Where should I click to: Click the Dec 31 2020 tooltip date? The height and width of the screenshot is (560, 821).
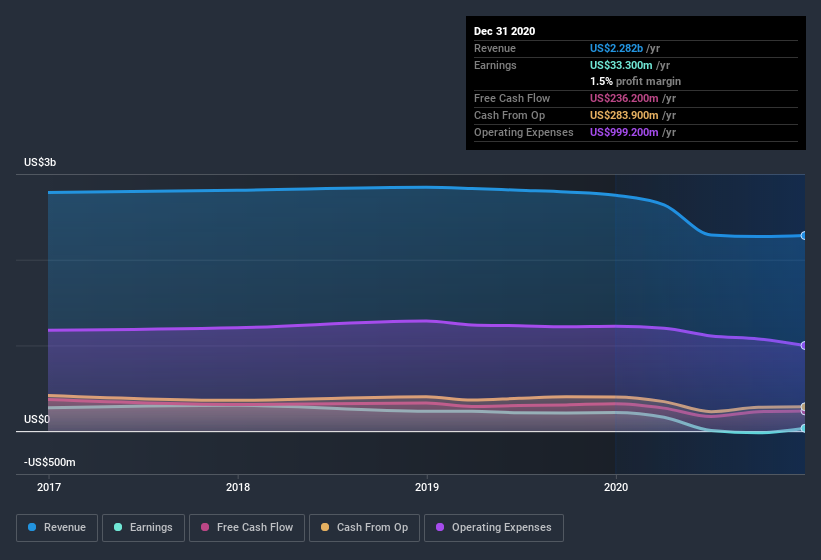coord(504,31)
